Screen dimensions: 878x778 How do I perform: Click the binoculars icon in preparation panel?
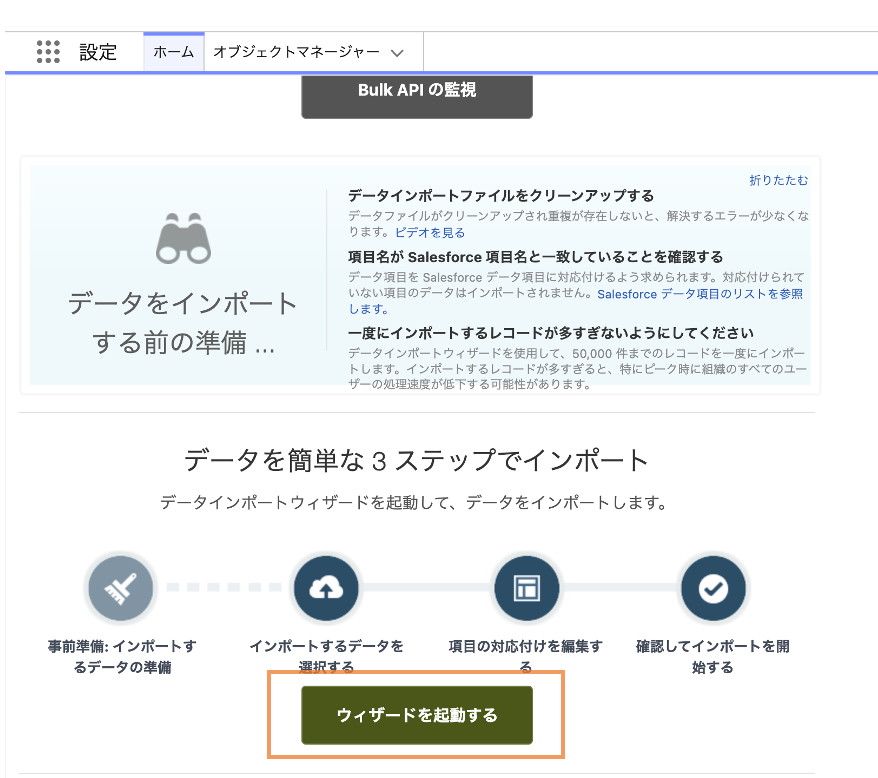pyautogui.click(x=184, y=238)
